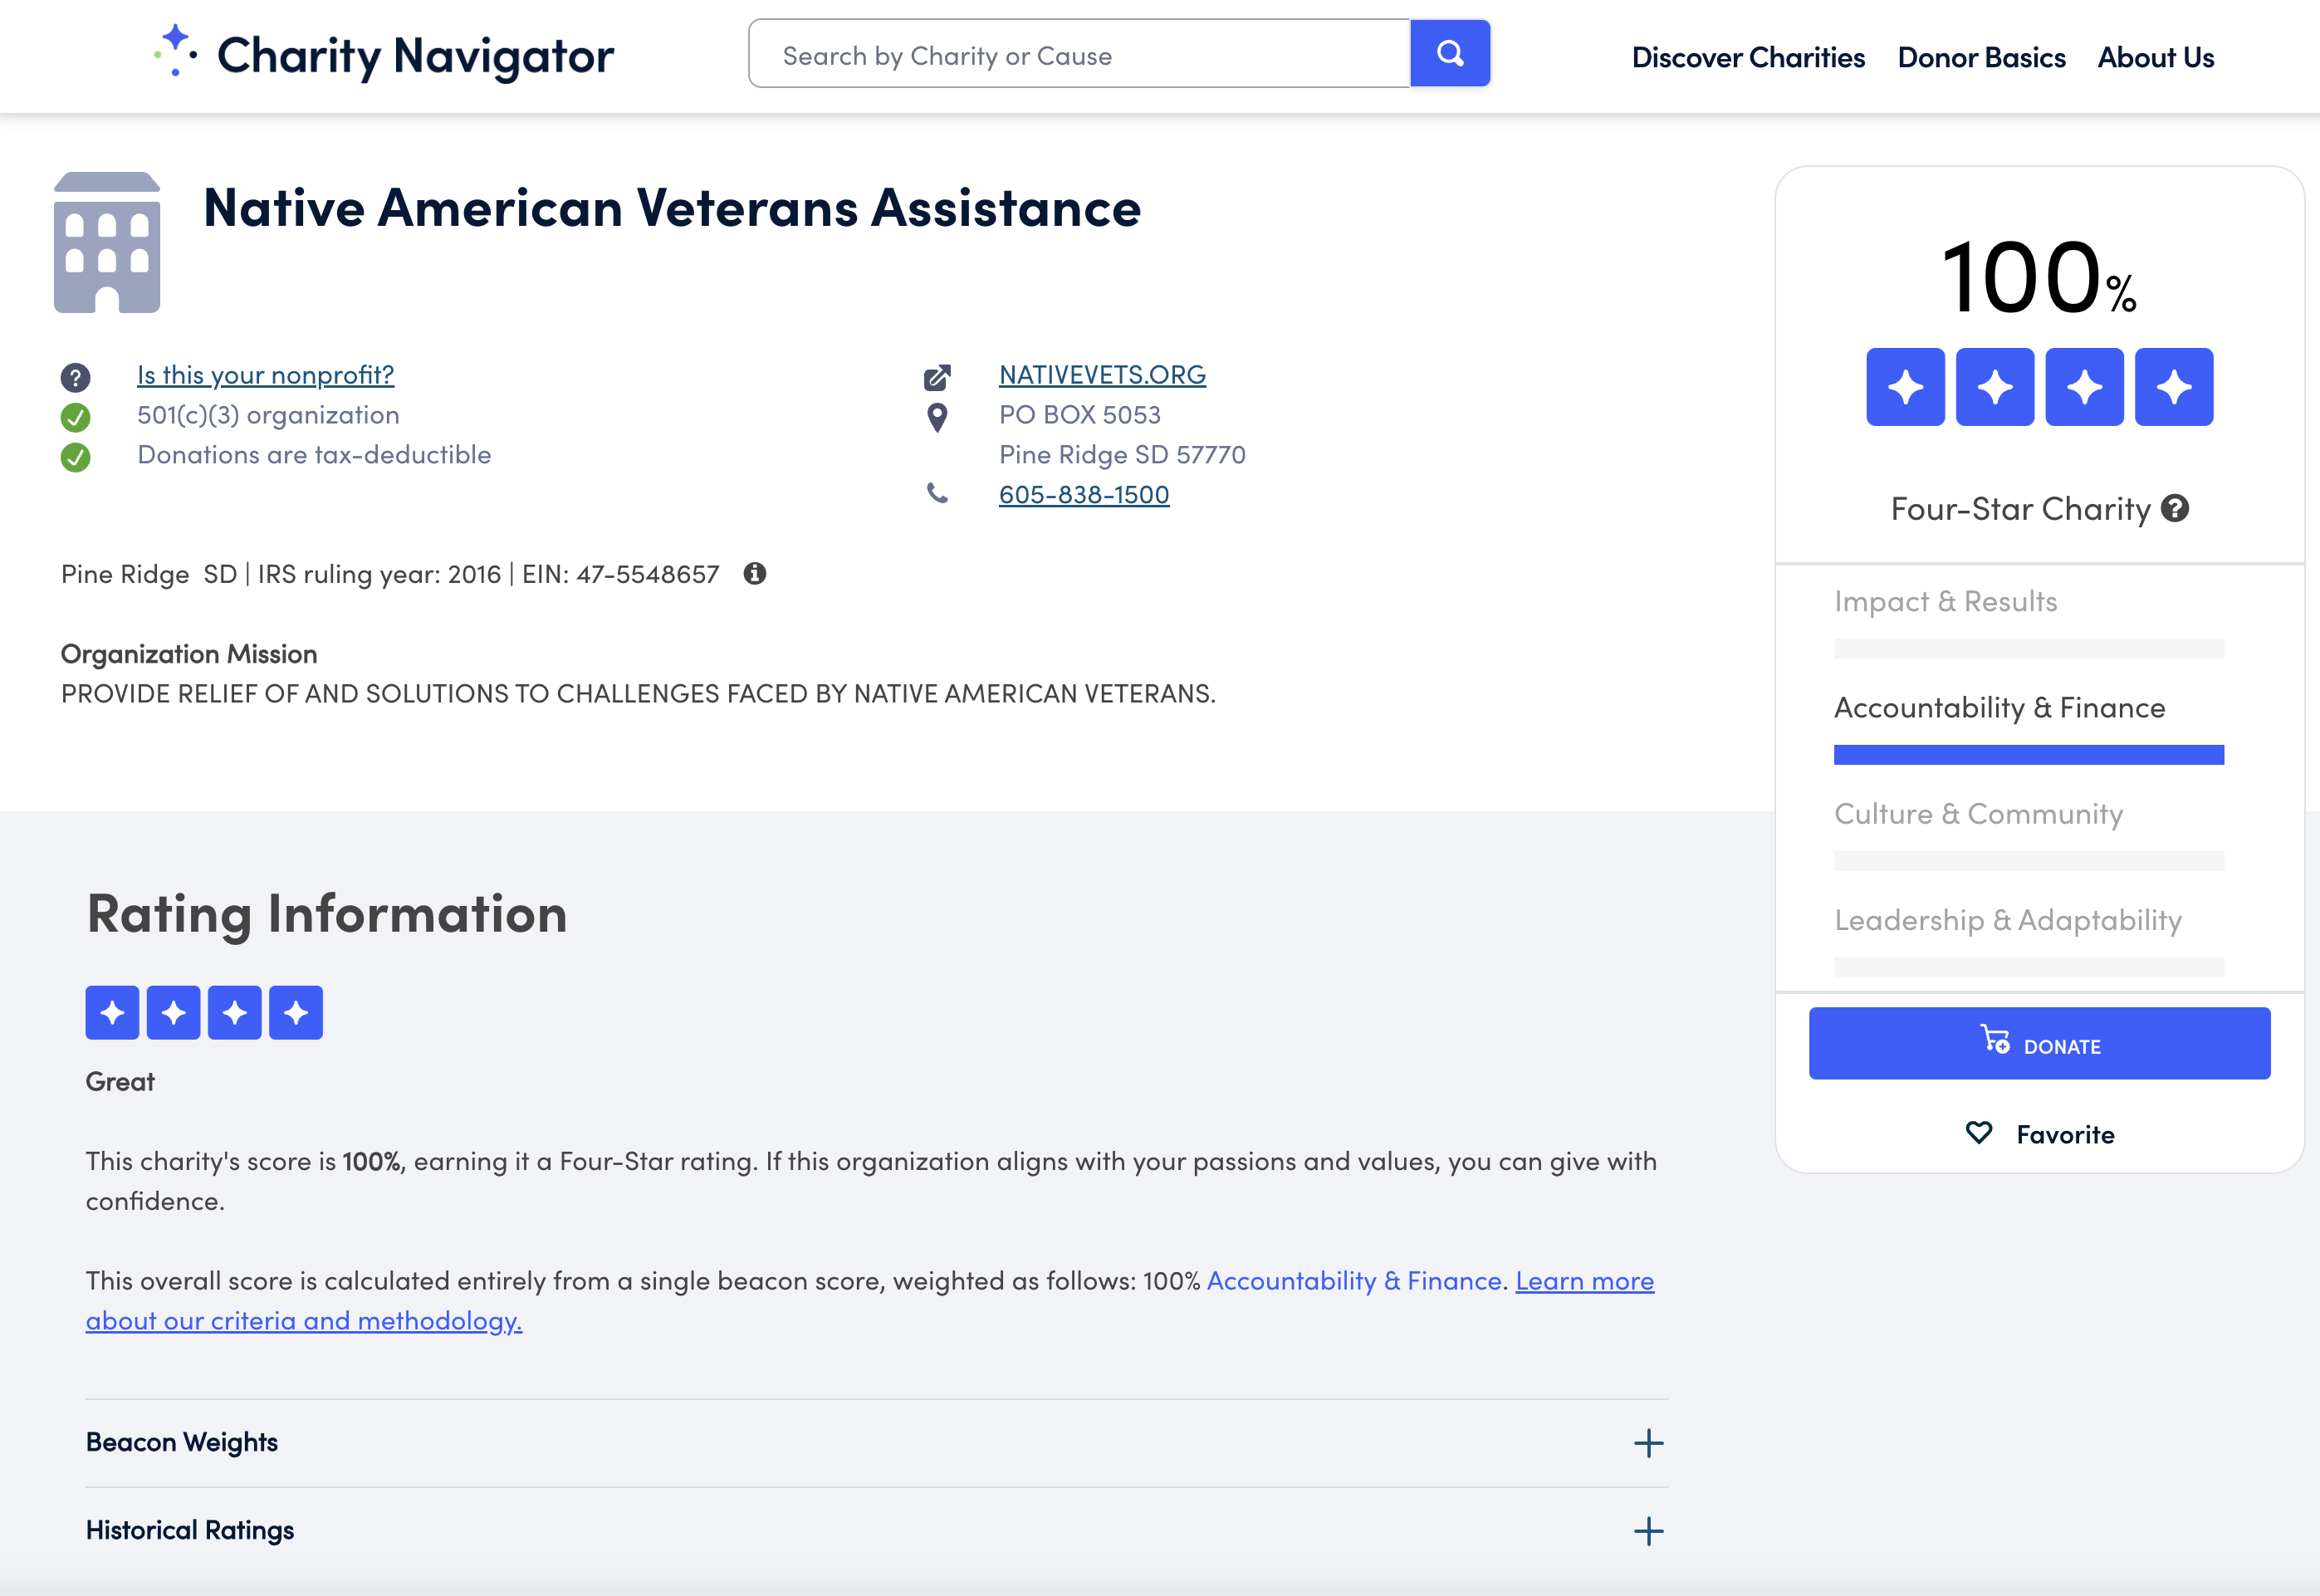Click the blue search magnifier button

click(1450, 53)
